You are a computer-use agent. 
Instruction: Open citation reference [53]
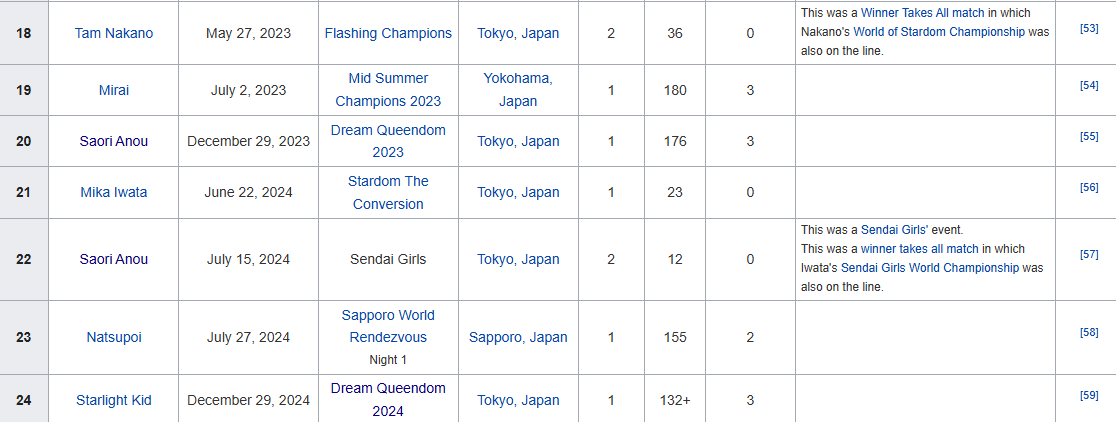(1089, 27)
